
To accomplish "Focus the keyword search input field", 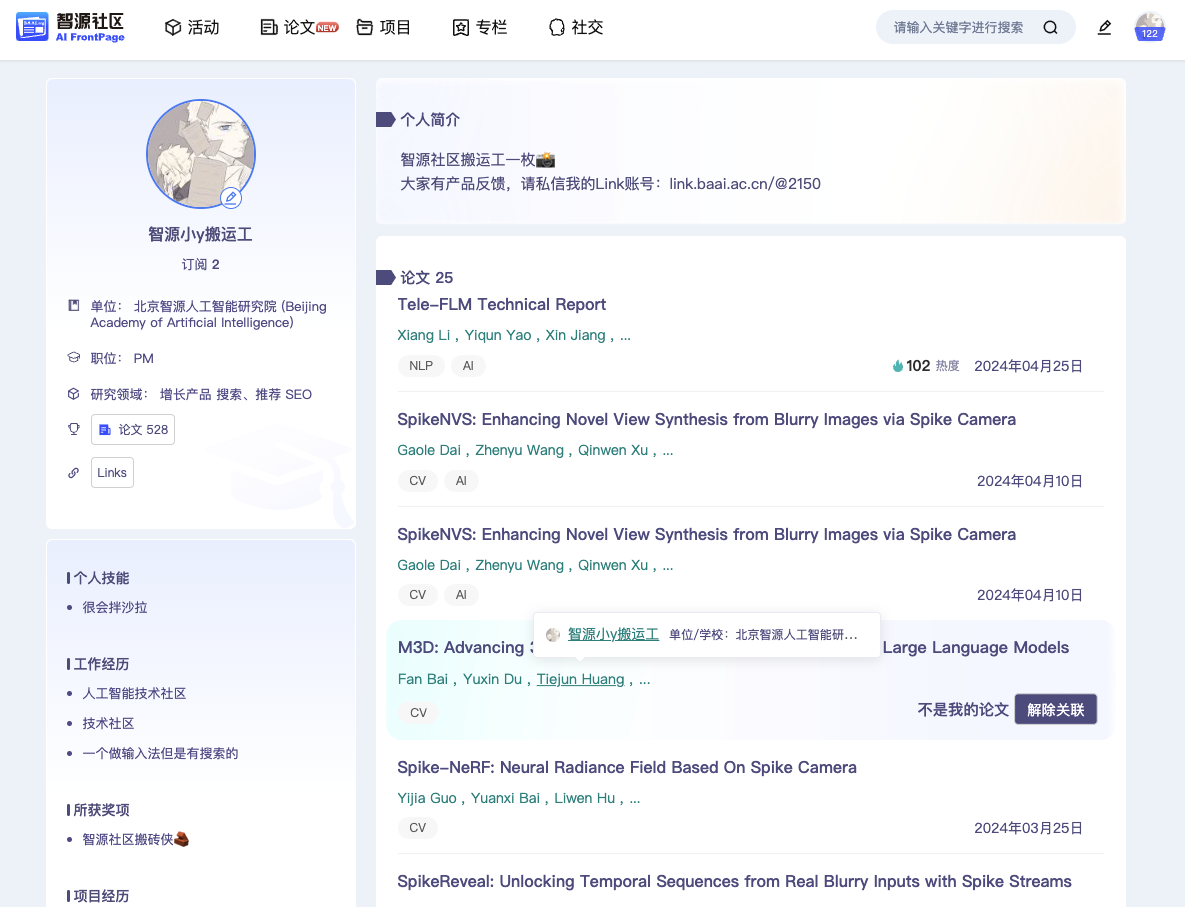I will point(958,28).
